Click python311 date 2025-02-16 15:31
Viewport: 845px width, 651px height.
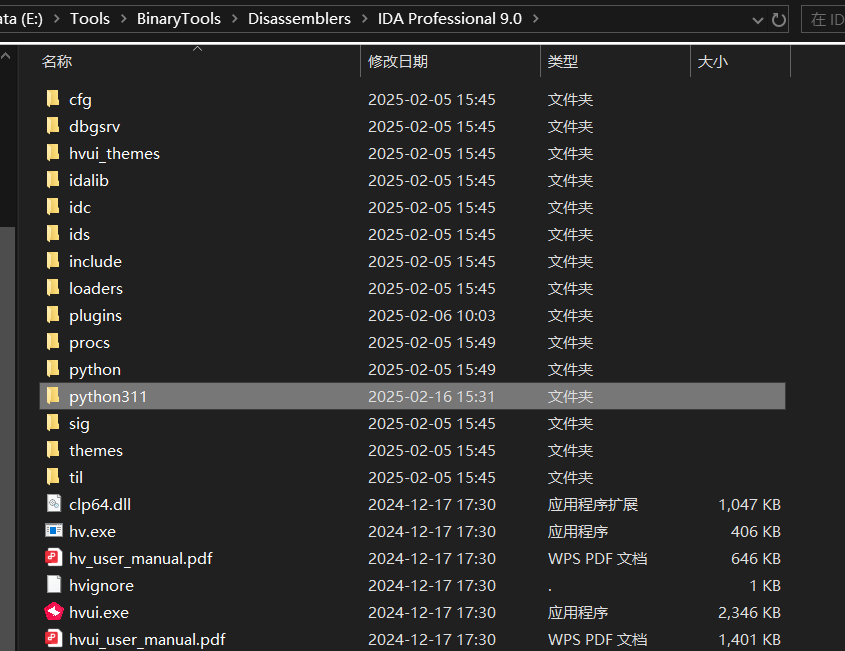point(432,396)
